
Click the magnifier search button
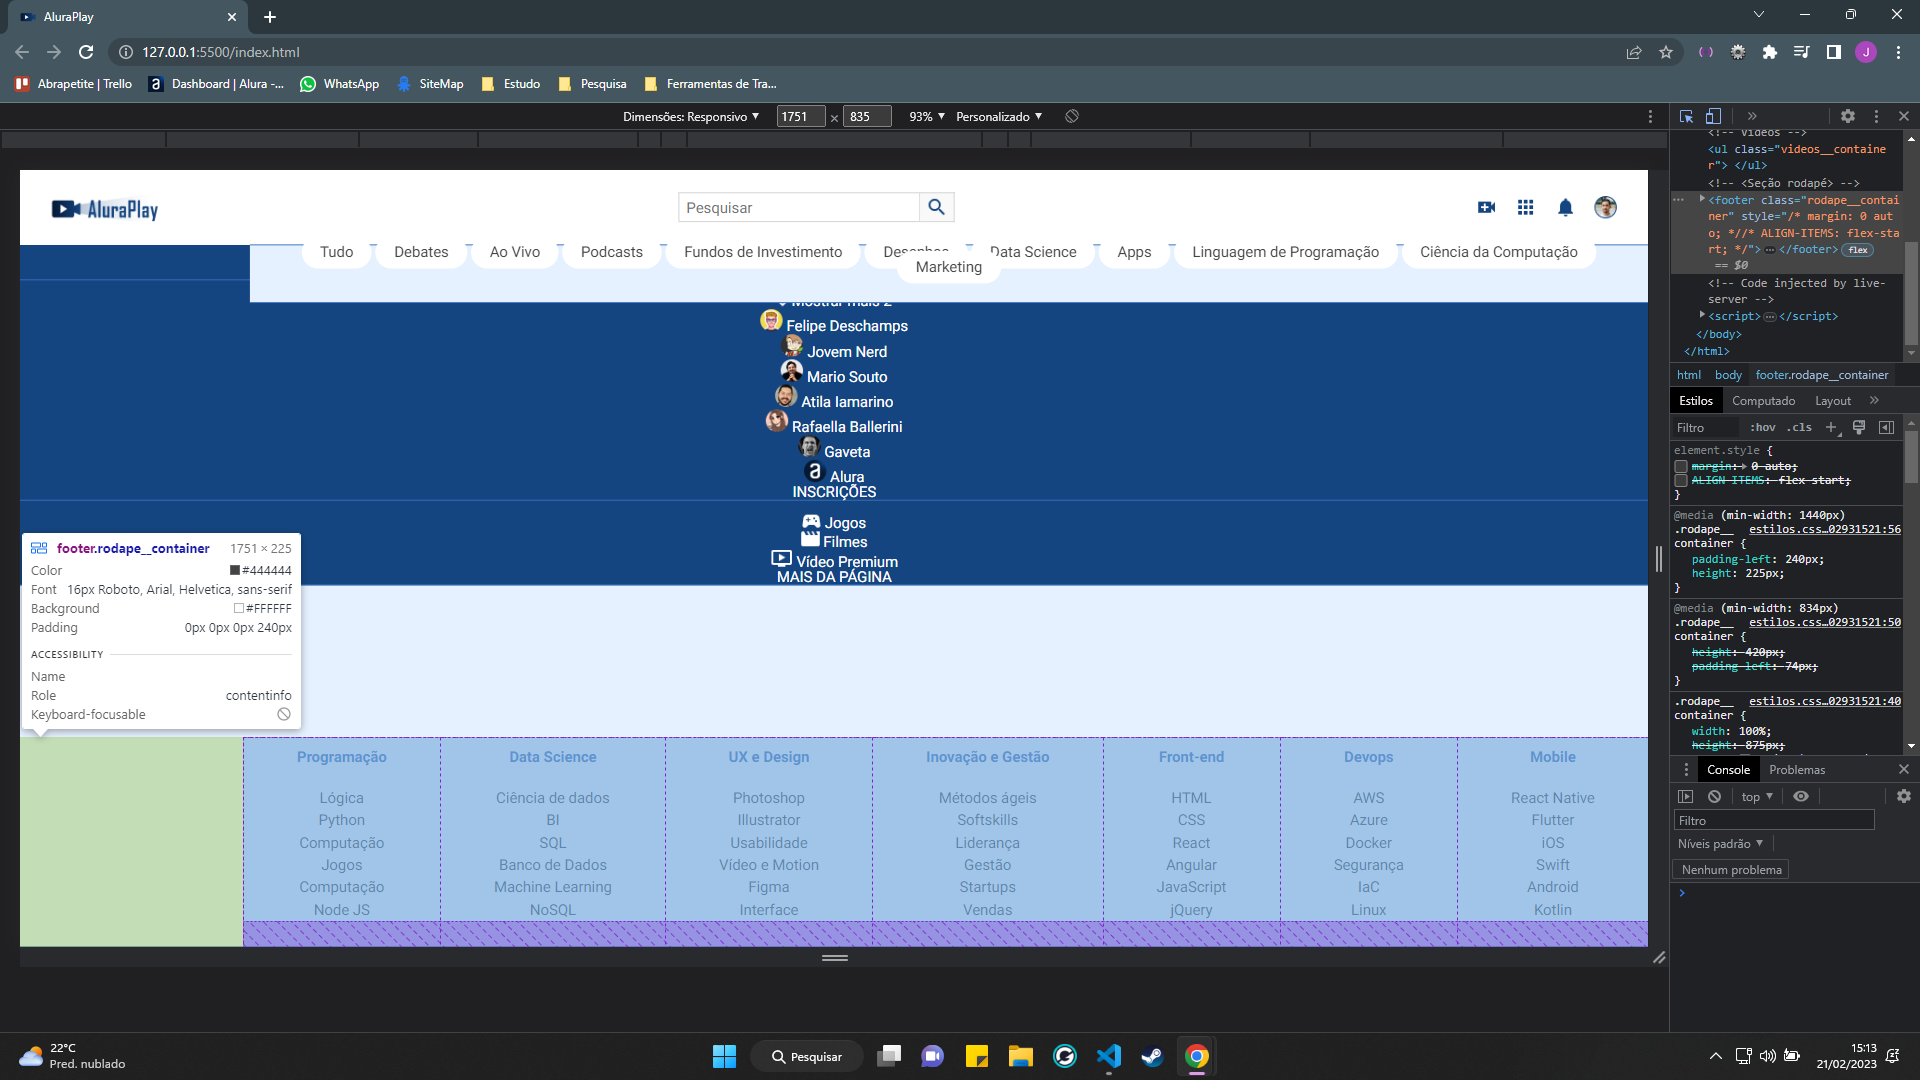[936, 207]
